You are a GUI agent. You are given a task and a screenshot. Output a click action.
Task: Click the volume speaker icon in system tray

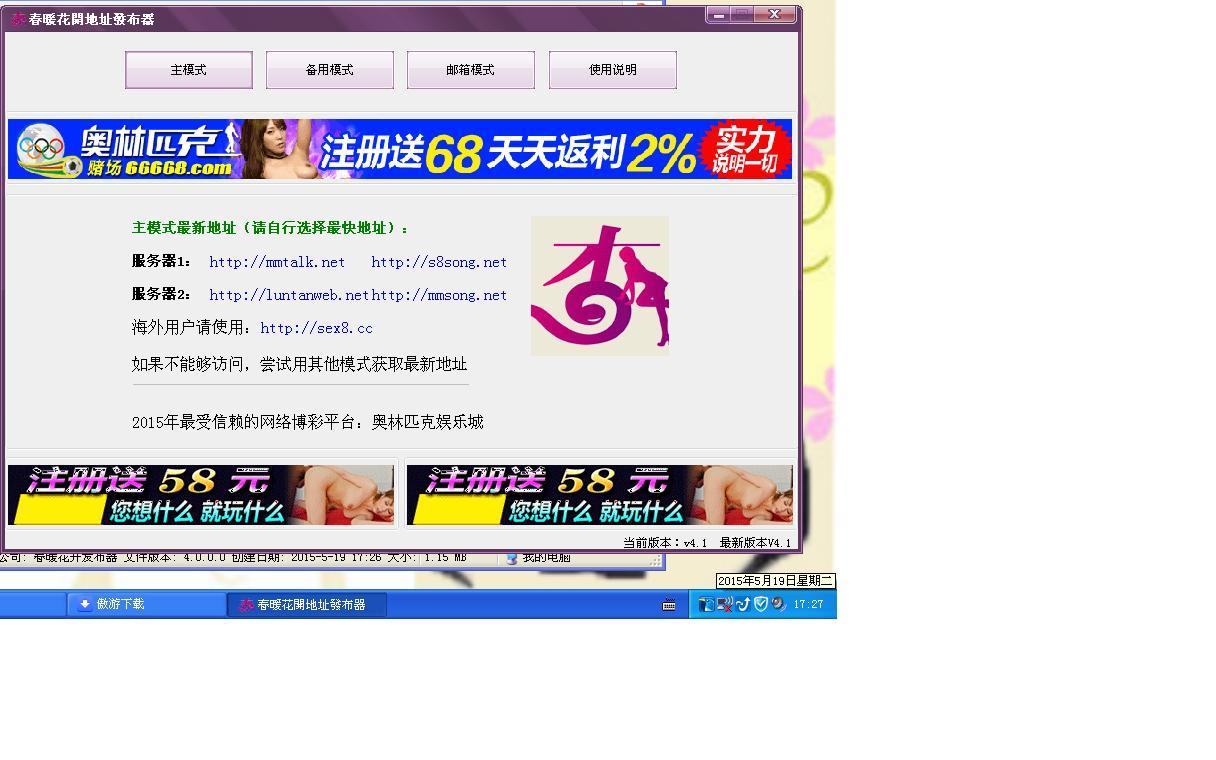(778, 604)
